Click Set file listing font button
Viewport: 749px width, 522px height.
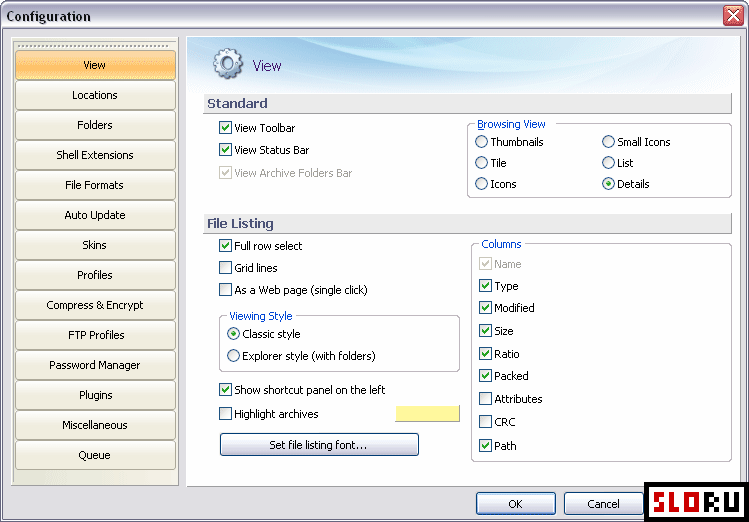click(319, 445)
